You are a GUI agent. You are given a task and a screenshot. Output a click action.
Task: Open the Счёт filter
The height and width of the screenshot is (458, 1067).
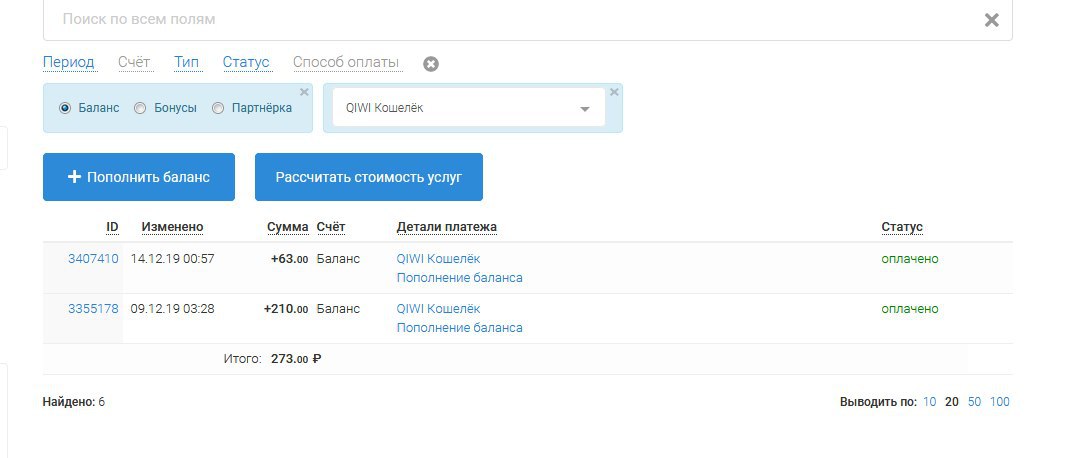[134, 63]
